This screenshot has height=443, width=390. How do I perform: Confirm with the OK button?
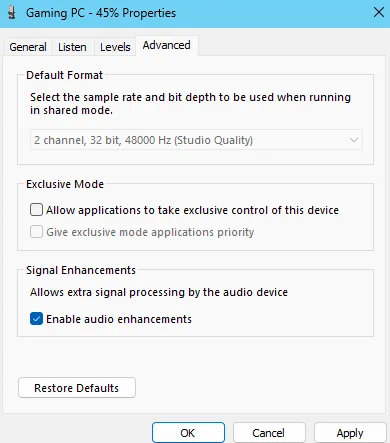(x=188, y=433)
